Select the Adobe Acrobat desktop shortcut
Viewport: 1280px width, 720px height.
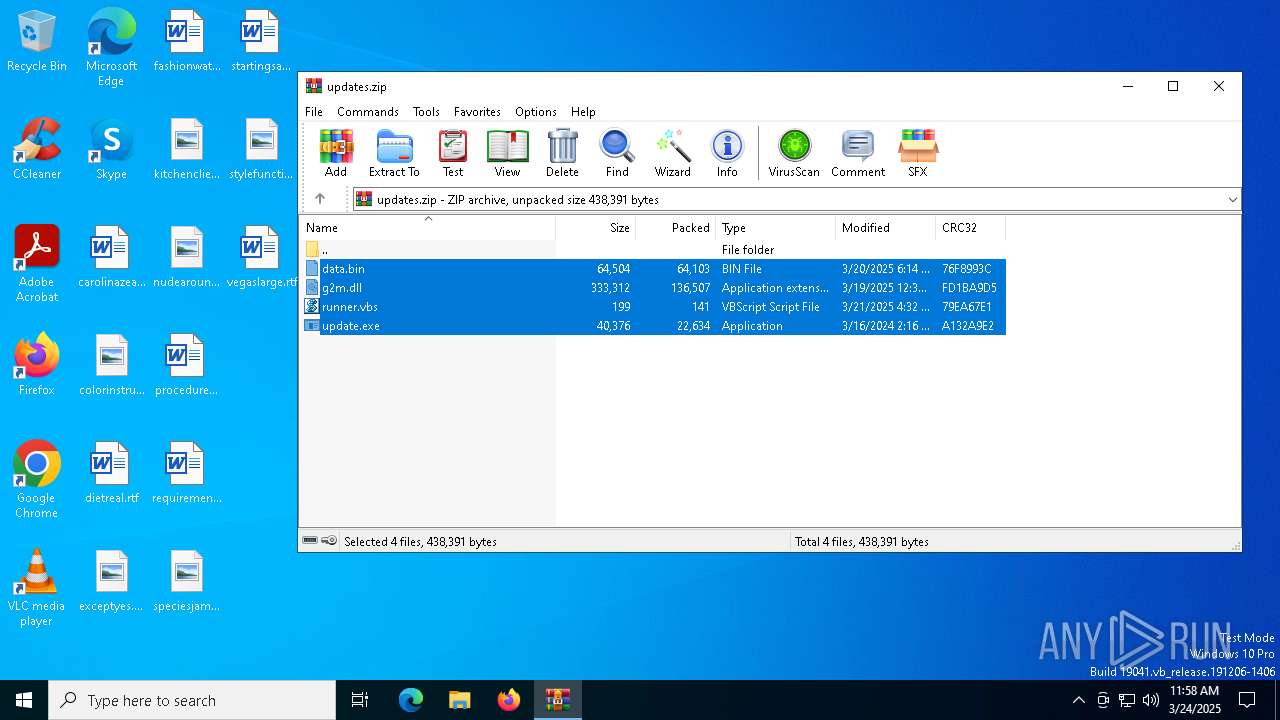(37, 264)
